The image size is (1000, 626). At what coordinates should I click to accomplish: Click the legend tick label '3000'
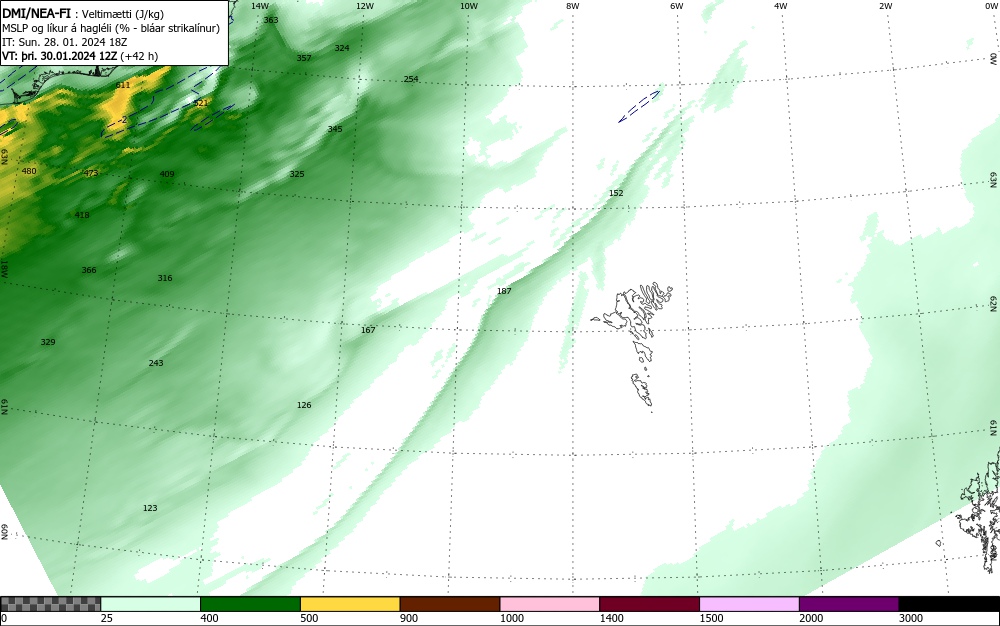[911, 618]
